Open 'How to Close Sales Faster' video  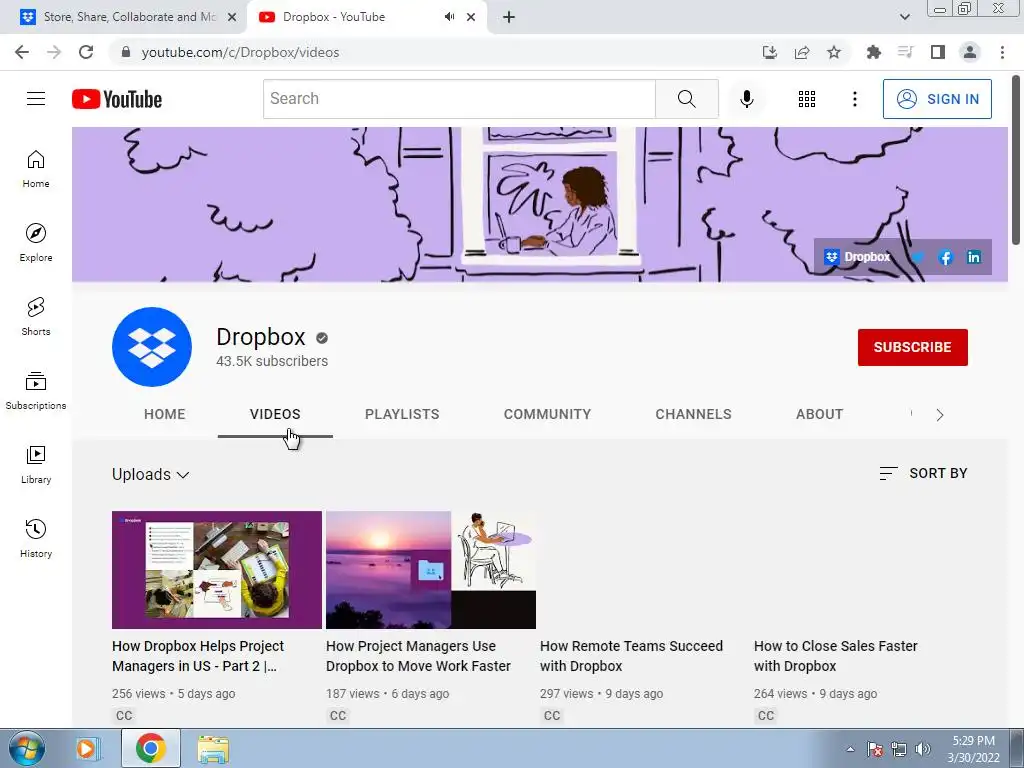[835, 656]
